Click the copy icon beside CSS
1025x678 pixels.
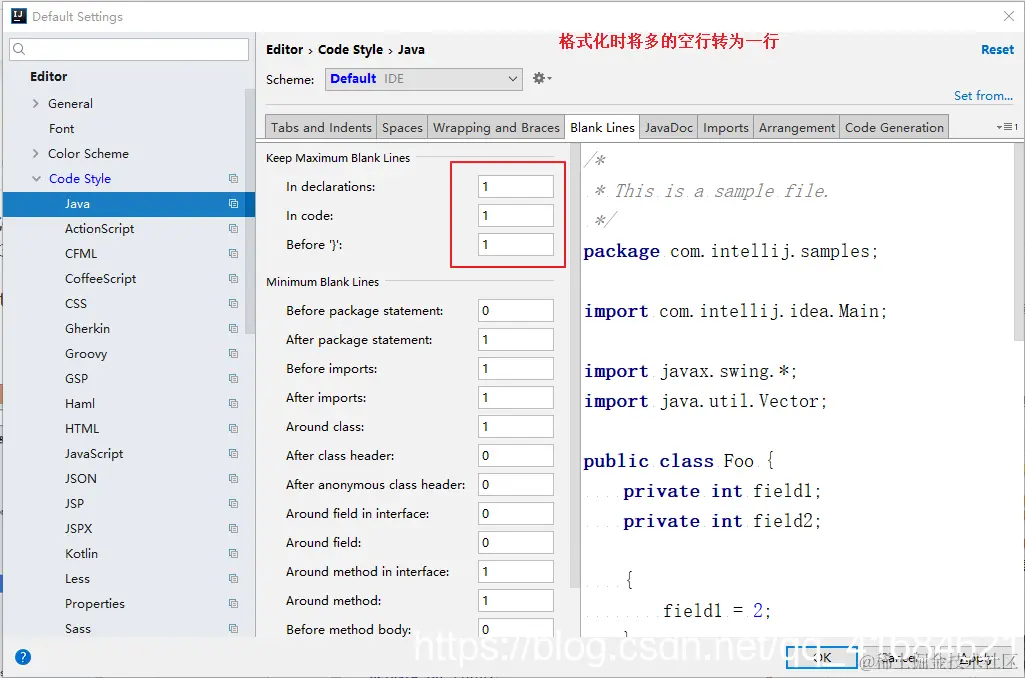[x=233, y=303]
